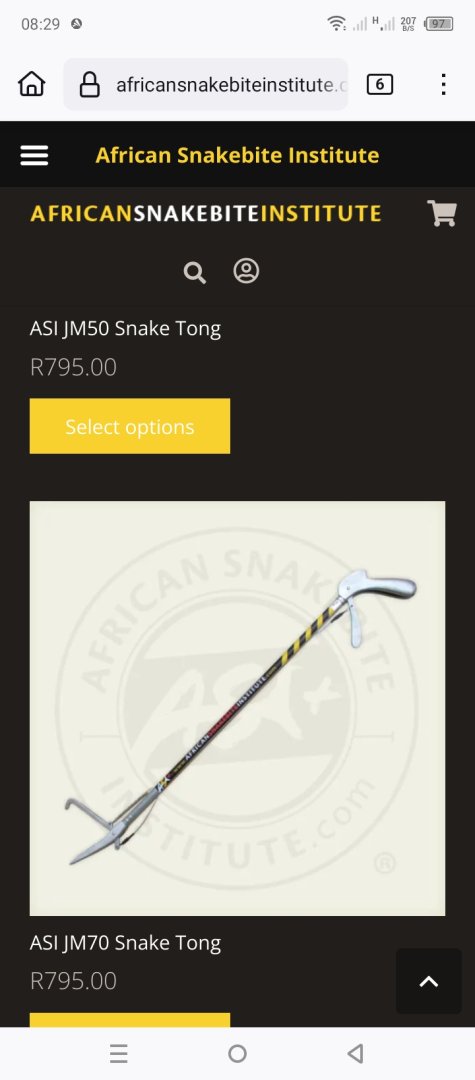Open the browser three-dot menu
Viewport: 475px width, 1080px height.
point(443,84)
